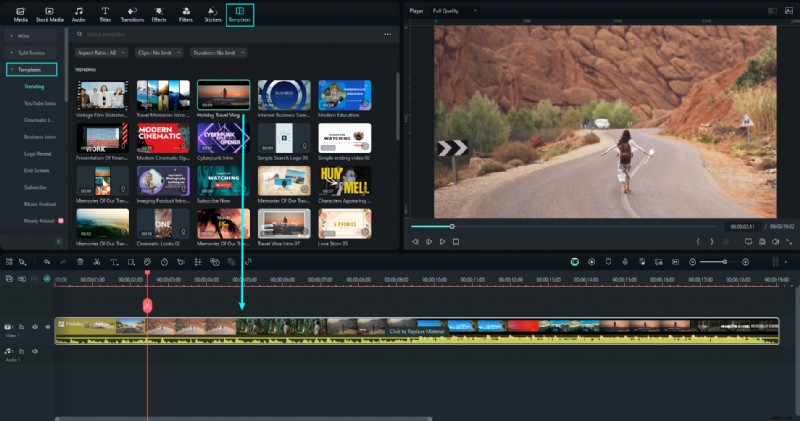Zoom out the timeline with minus

pos(692,262)
